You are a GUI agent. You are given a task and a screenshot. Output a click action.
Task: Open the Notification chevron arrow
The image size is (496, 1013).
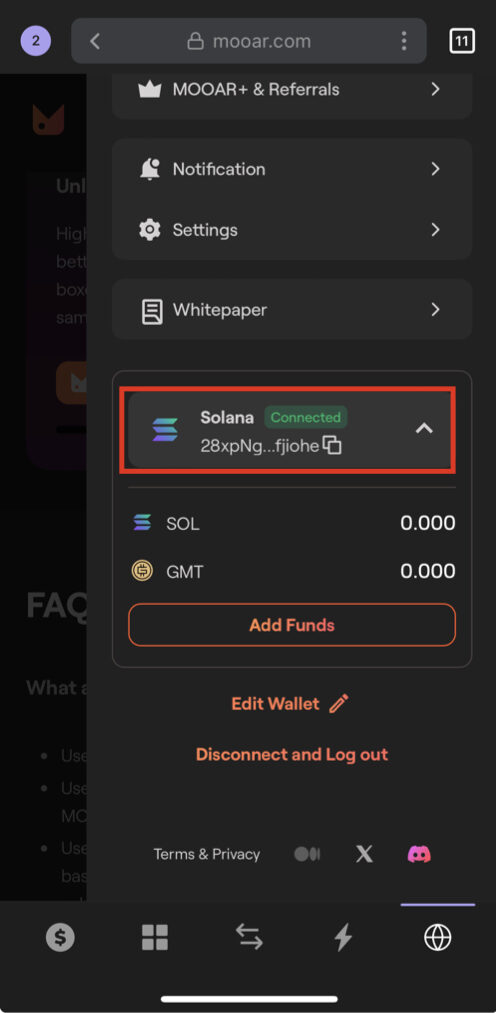435,169
